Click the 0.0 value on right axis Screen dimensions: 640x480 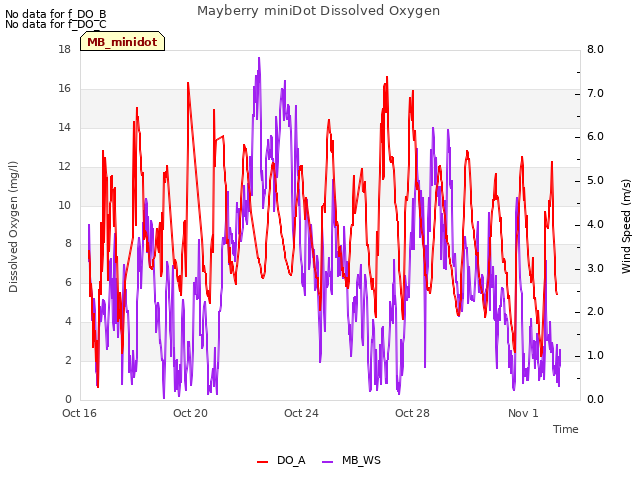tap(595, 399)
